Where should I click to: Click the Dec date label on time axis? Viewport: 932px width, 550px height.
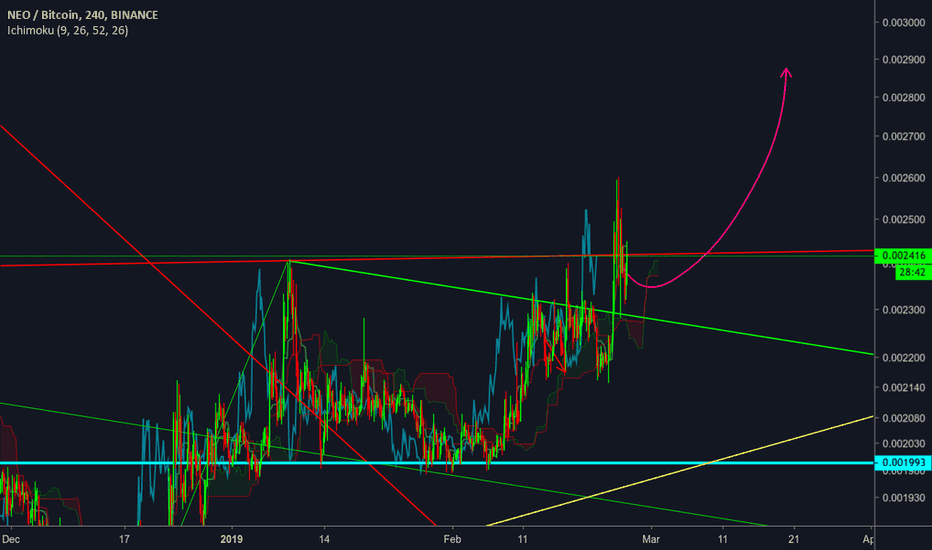click(11, 539)
